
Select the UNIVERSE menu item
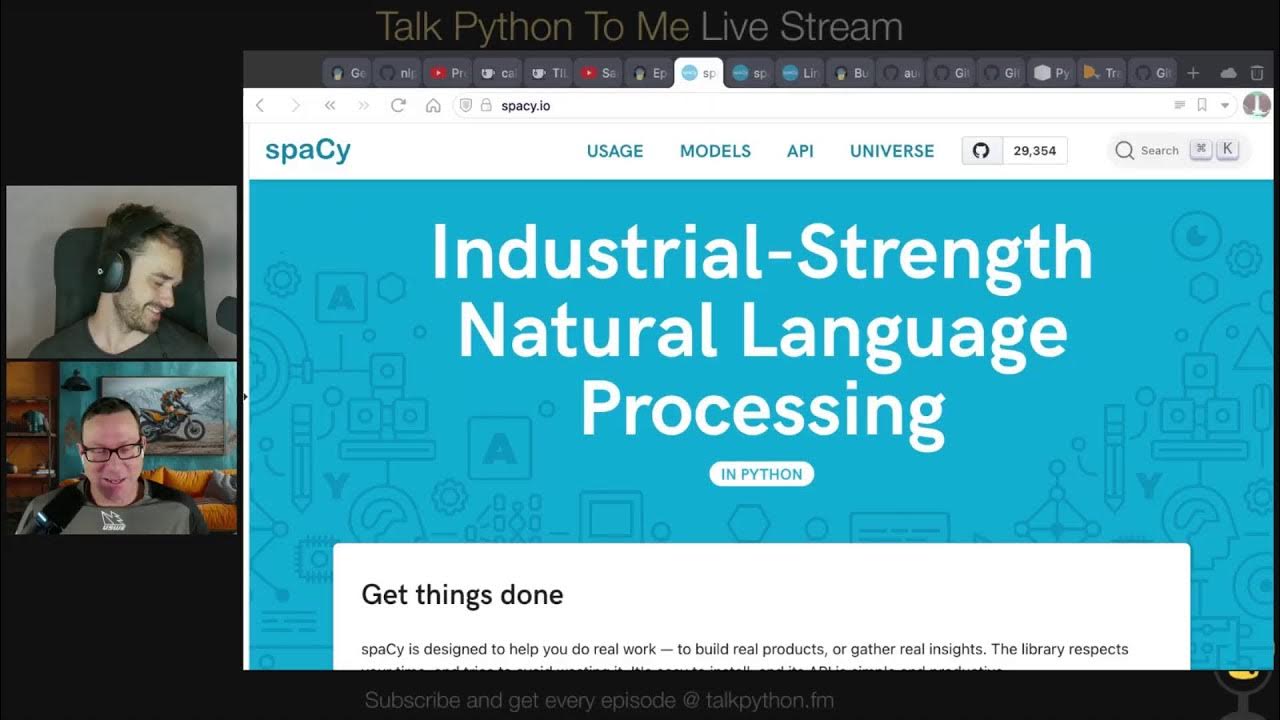point(891,151)
